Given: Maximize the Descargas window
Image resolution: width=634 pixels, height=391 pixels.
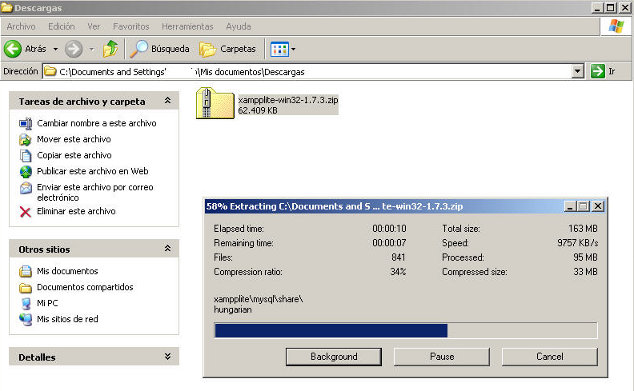Looking at the screenshot, I should pyautogui.click(x=611, y=7).
